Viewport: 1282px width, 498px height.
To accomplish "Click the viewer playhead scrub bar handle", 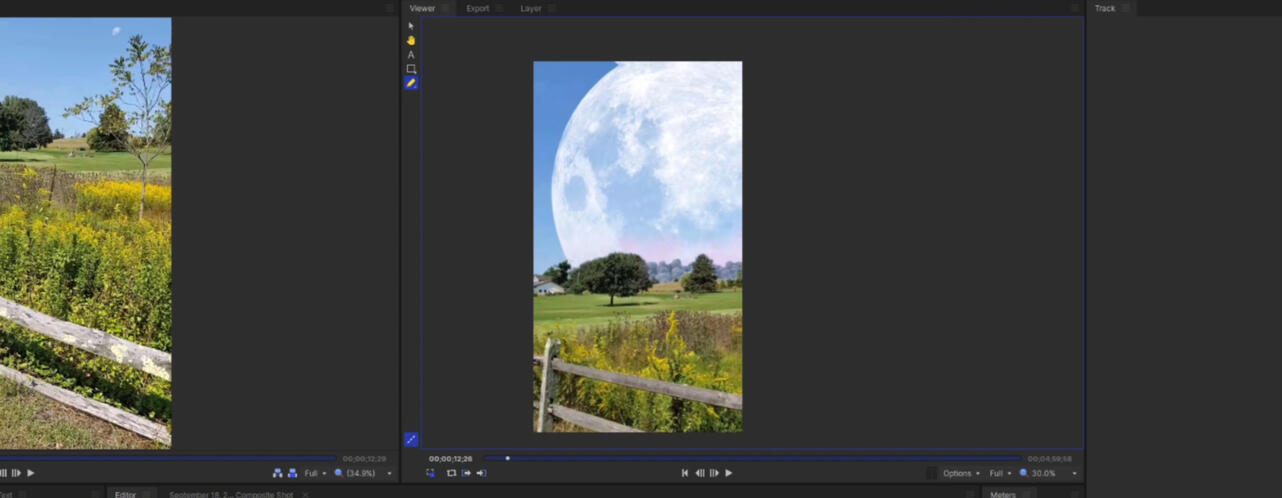I will [x=507, y=458].
